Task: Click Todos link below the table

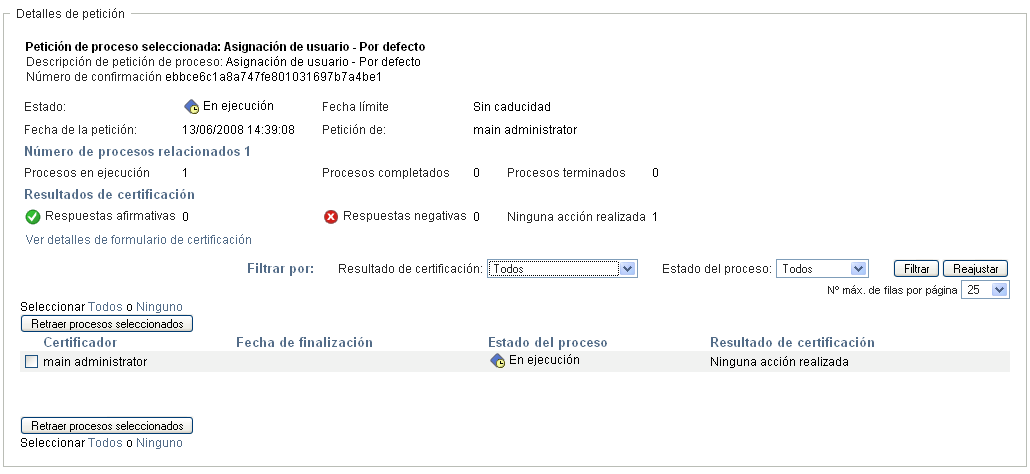Action: [105, 442]
